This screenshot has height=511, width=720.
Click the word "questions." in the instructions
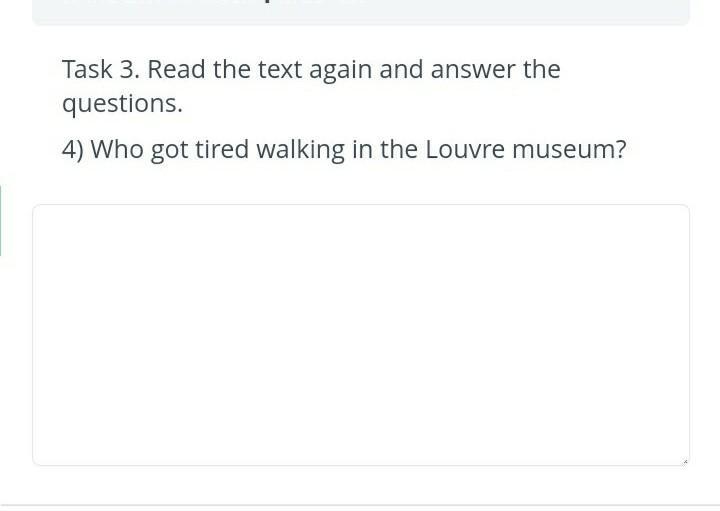coord(123,105)
